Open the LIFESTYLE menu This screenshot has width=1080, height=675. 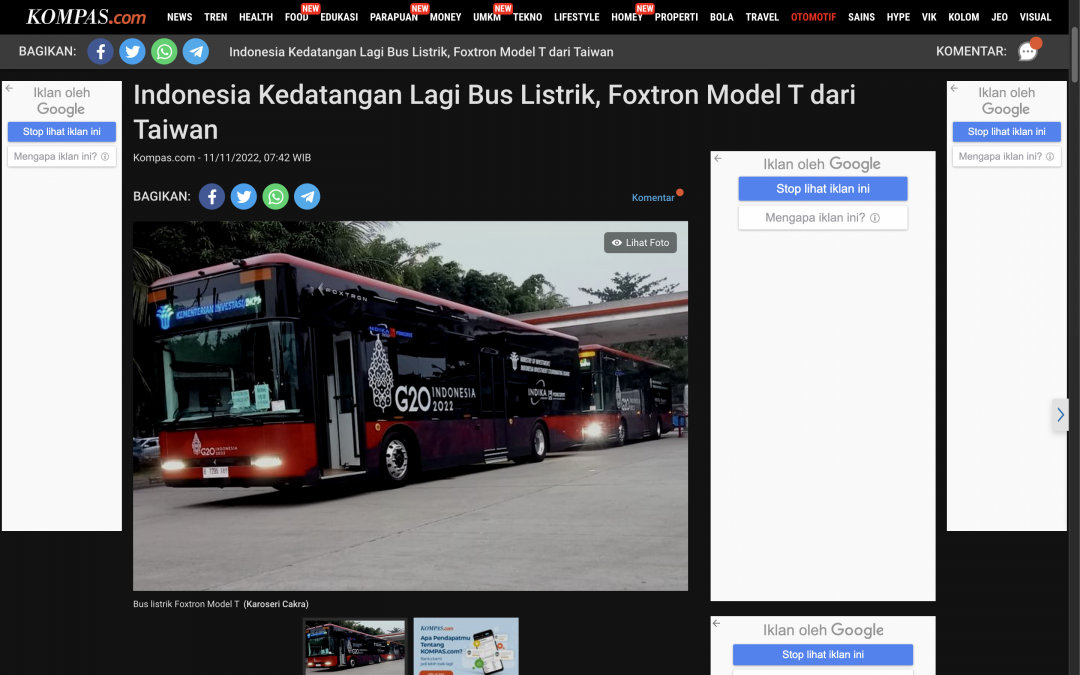[x=577, y=17]
